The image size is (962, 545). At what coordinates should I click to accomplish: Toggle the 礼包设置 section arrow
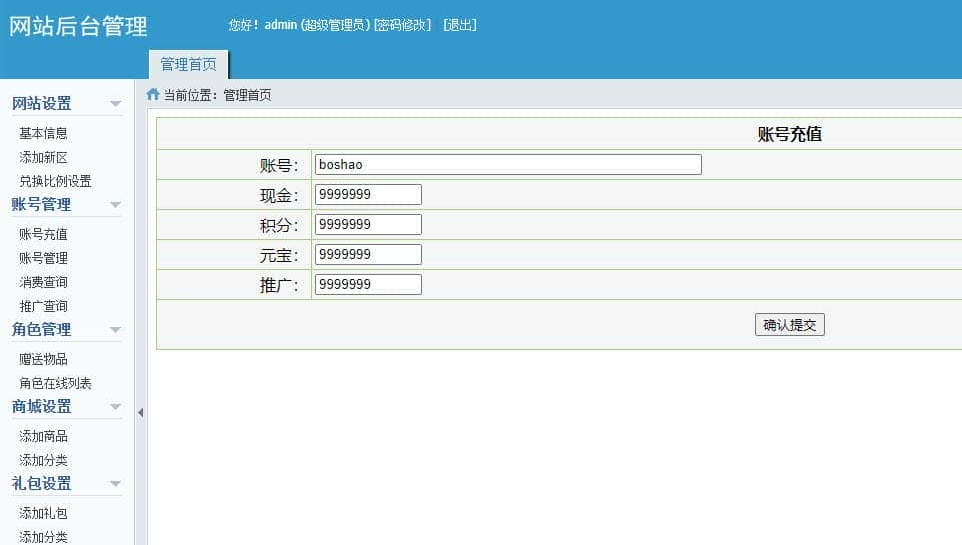(x=115, y=484)
